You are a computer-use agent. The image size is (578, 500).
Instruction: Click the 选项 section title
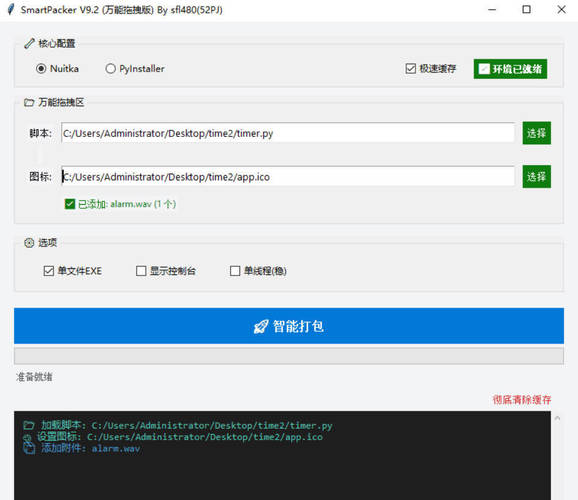click(48, 243)
